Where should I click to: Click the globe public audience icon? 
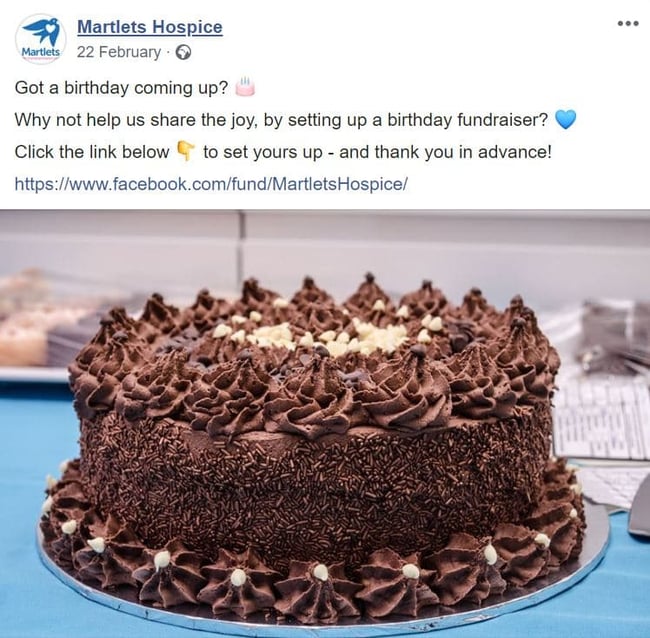[x=184, y=53]
